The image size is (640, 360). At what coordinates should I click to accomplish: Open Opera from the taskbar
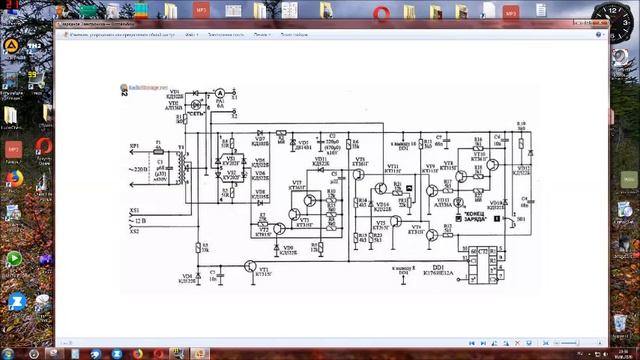(158, 353)
